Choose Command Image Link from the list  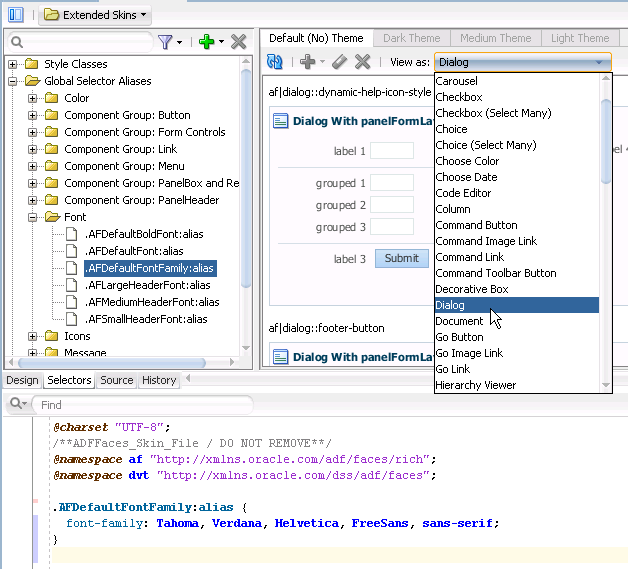(x=517, y=241)
